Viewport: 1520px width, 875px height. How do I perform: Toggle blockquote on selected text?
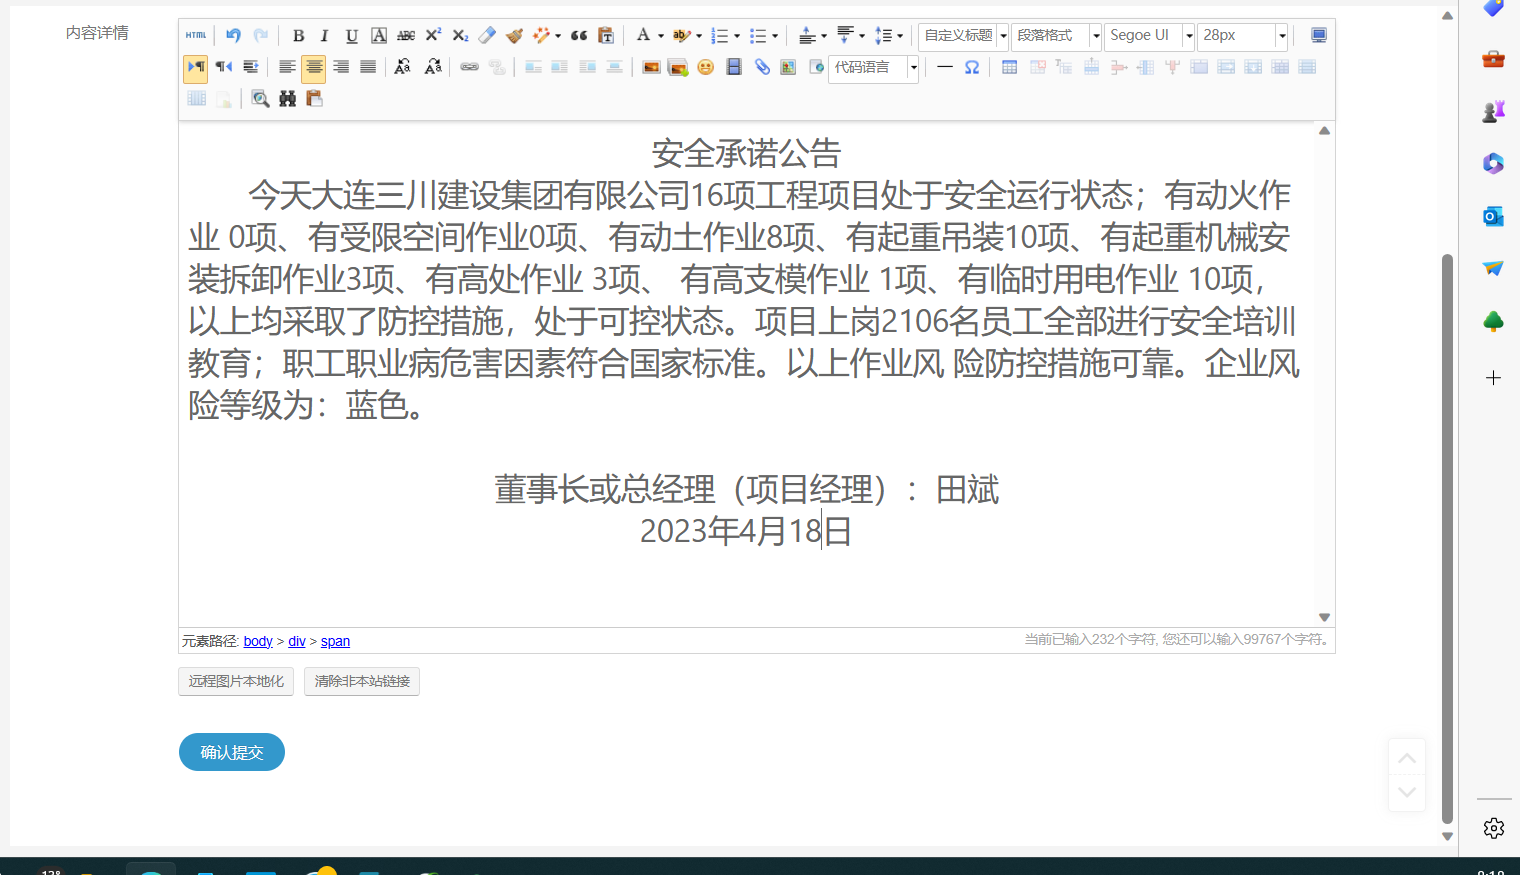pos(579,36)
